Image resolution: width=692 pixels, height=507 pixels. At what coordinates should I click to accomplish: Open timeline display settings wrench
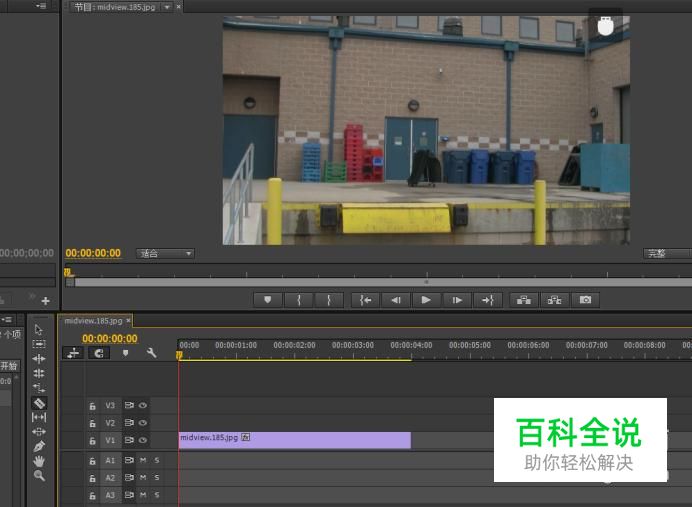tap(152, 353)
